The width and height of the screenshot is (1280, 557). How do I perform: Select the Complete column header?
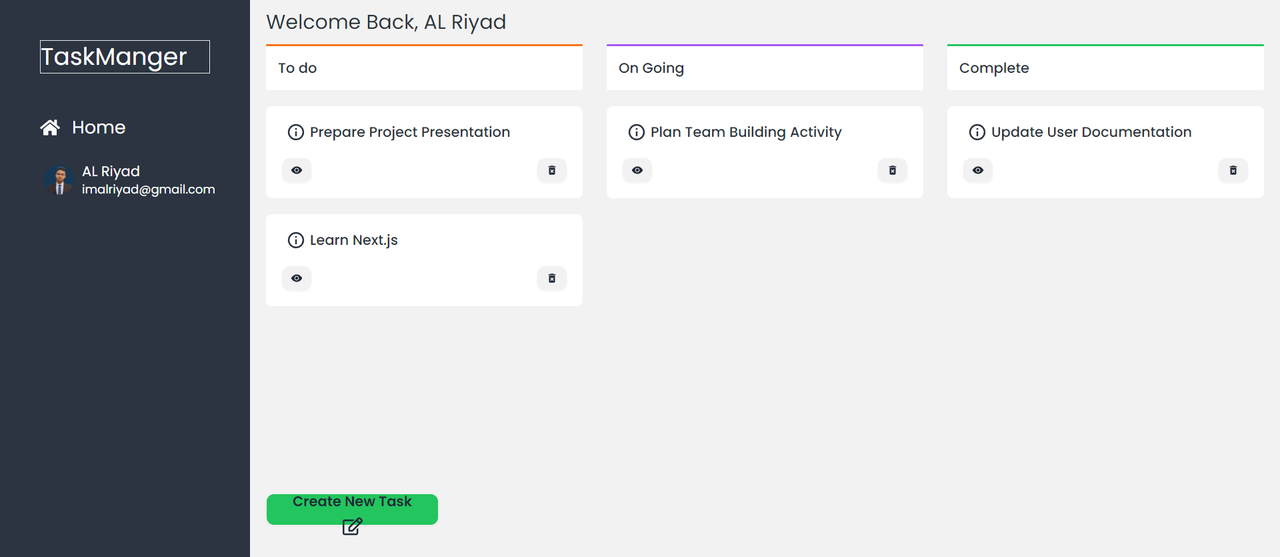pyautogui.click(x=1105, y=68)
